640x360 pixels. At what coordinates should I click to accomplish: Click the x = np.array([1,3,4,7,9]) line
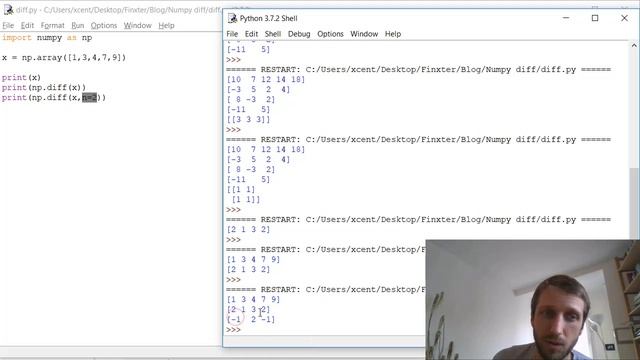click(64, 58)
